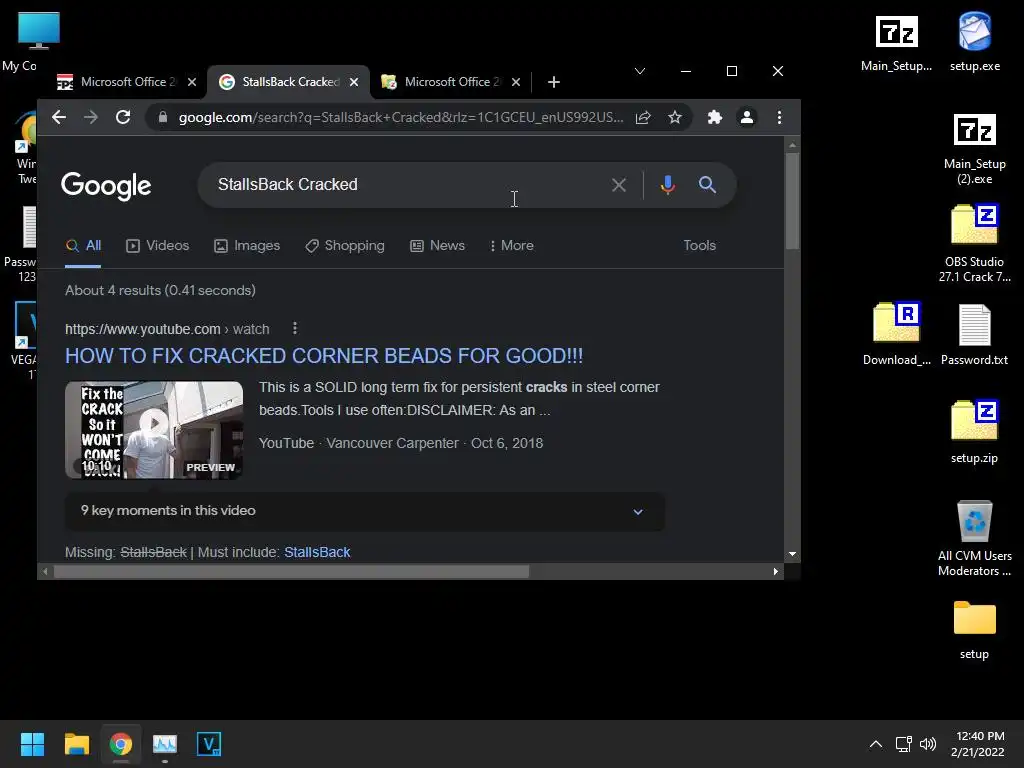Screen dimensions: 1024x768
Task: Click the About 4 results text
Action: (x=160, y=291)
